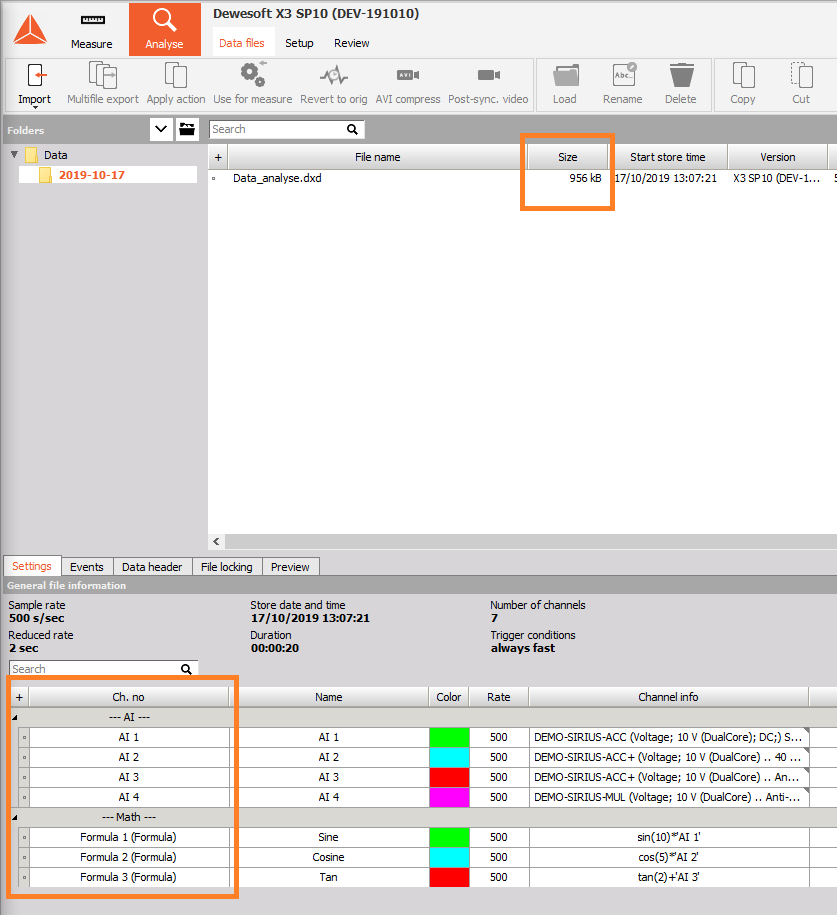Sort files by Size column
The image size is (837, 915).
(x=567, y=157)
